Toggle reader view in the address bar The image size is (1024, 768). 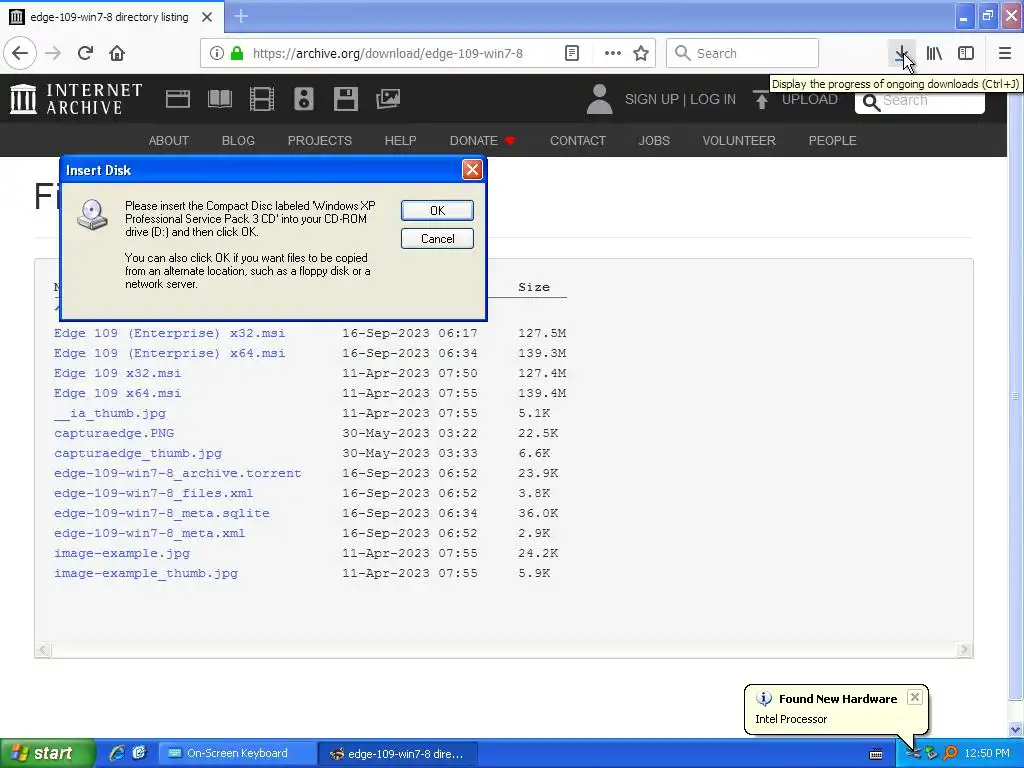coord(571,53)
